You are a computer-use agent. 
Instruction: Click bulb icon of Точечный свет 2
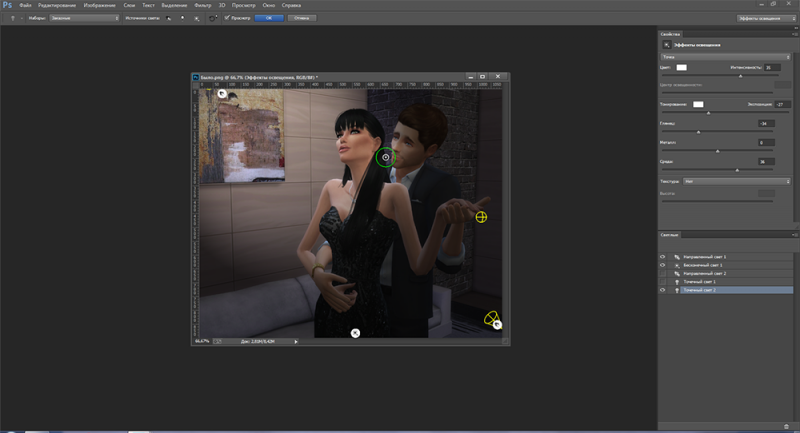[677, 290]
